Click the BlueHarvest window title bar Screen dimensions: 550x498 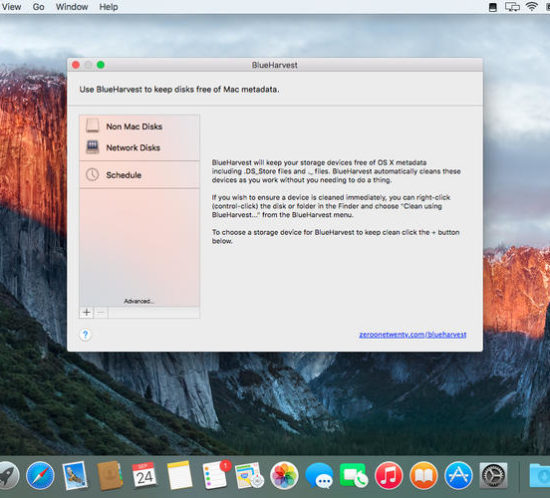pyautogui.click(x=275, y=65)
